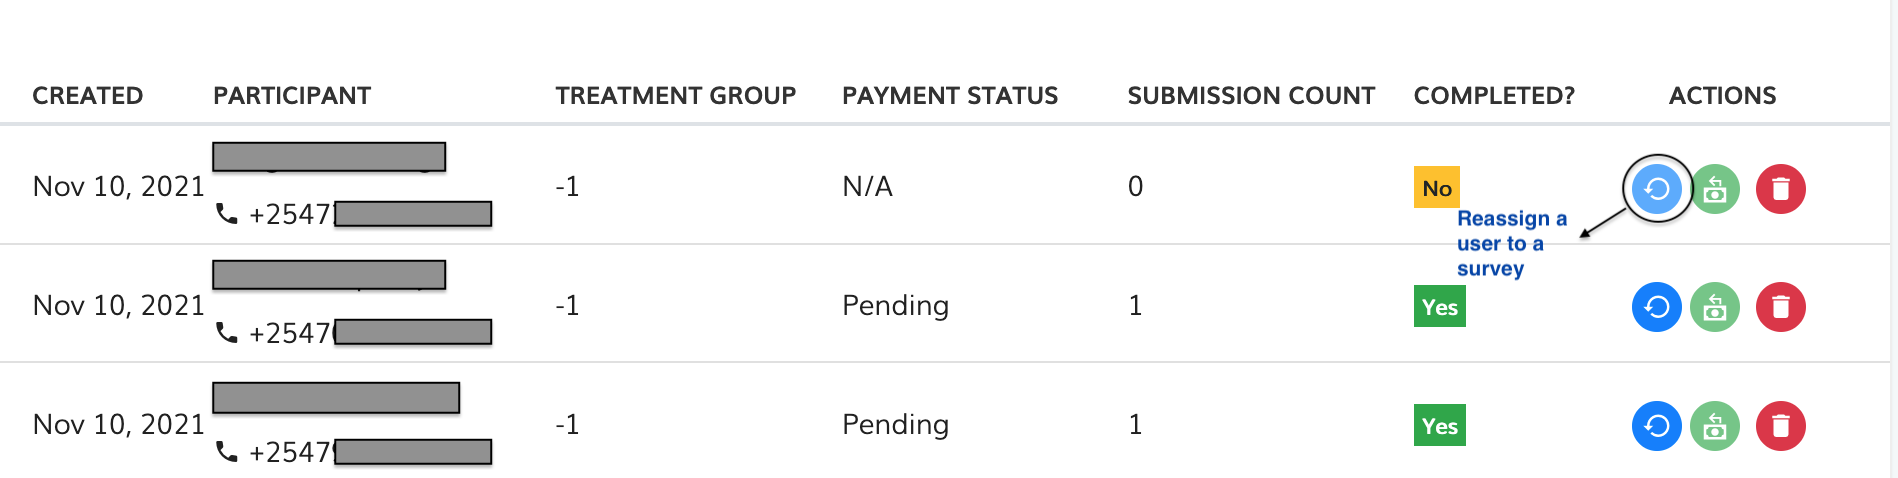Reassign the second row participant to a survey
The width and height of the screenshot is (1898, 478).
pyautogui.click(x=1656, y=307)
